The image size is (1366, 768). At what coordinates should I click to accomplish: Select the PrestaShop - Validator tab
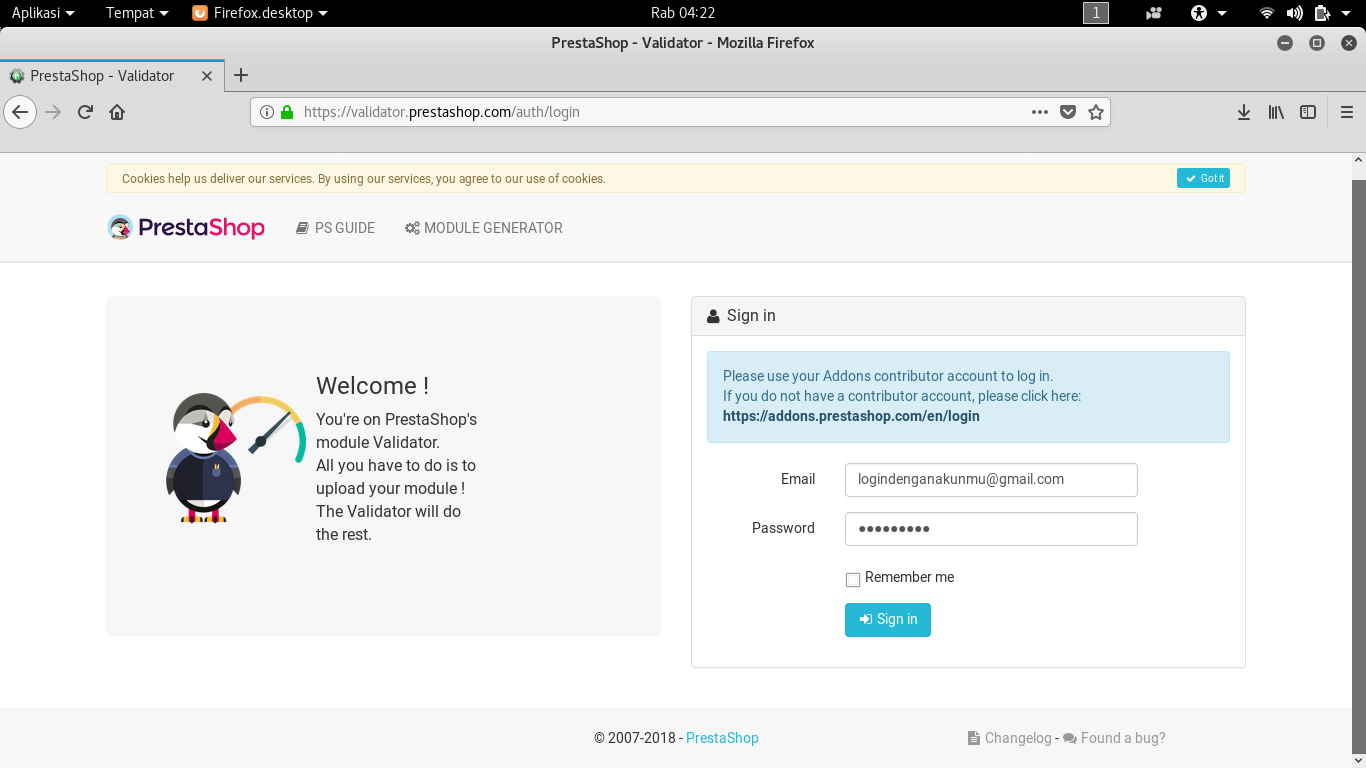tap(112, 76)
